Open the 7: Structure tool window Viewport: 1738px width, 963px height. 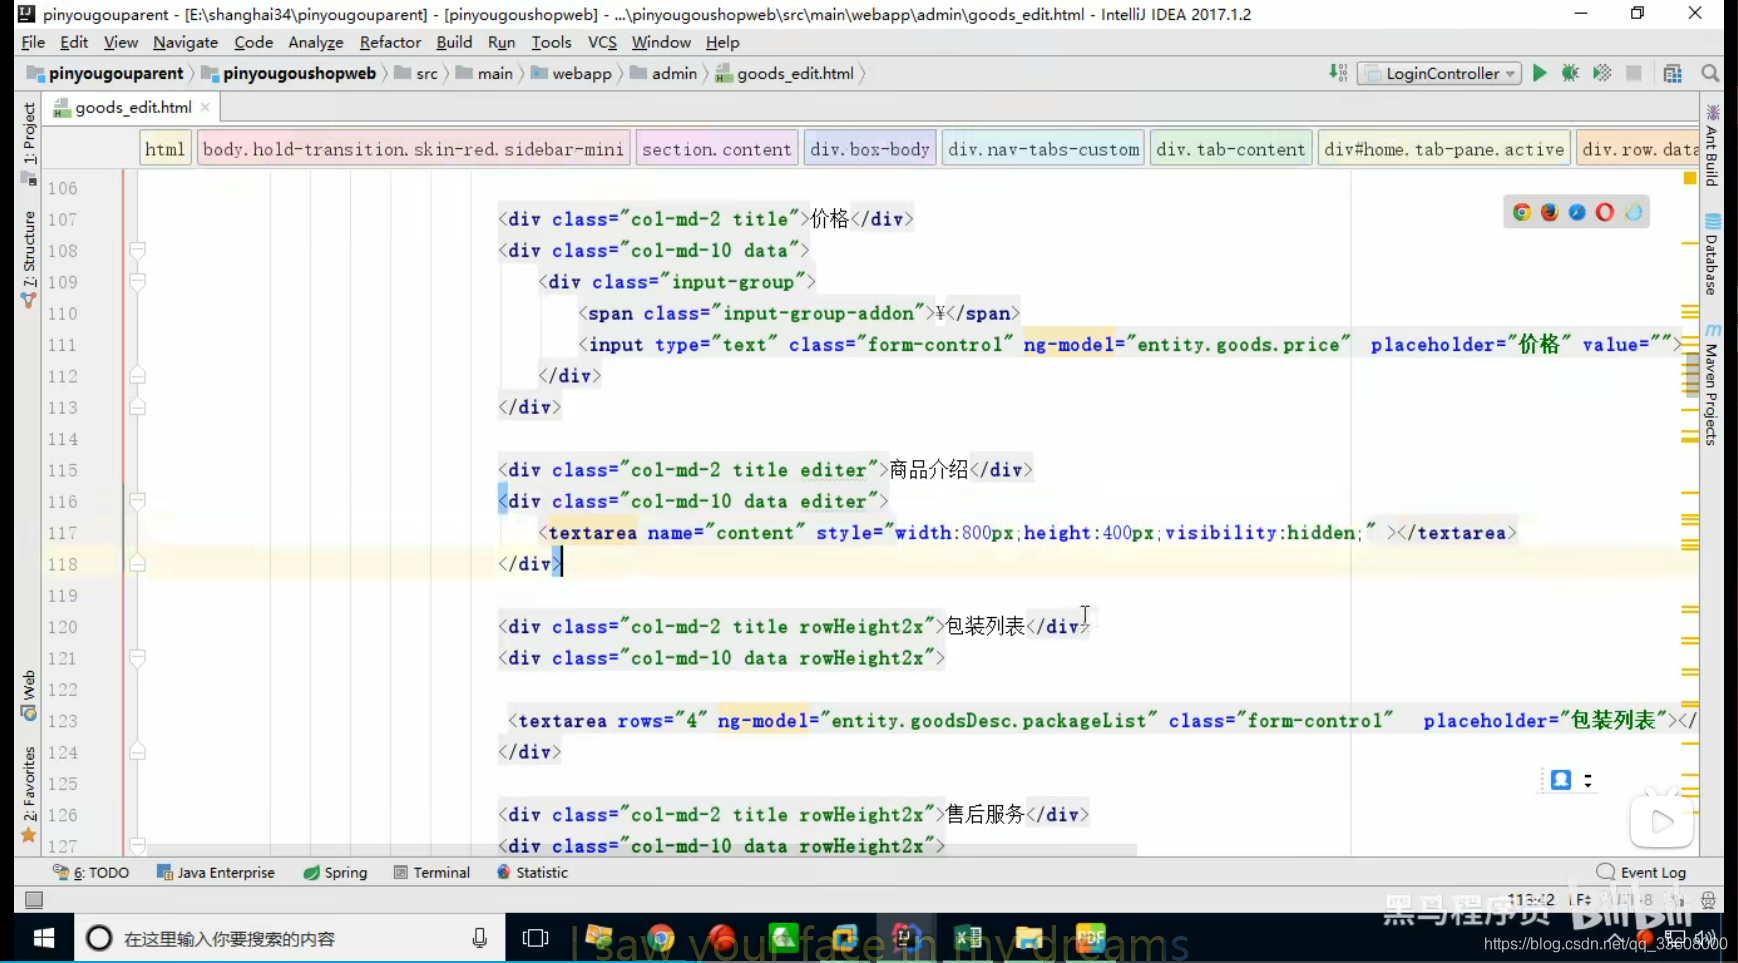28,258
